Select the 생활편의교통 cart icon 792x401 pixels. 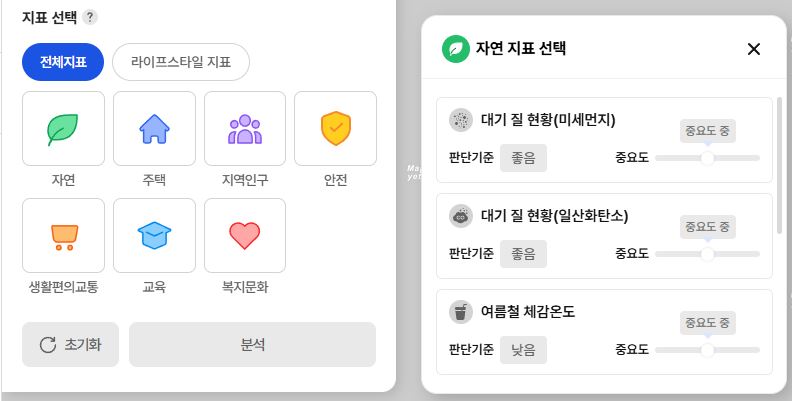pyautogui.click(x=63, y=236)
